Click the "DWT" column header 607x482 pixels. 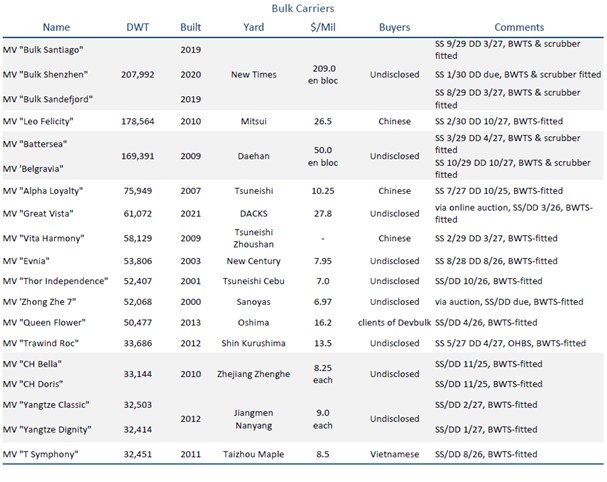pos(139,27)
